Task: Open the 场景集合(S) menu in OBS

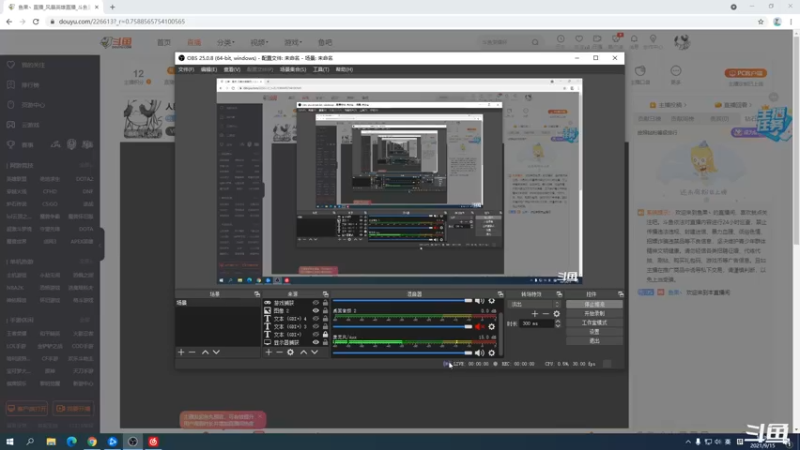Action: pos(293,69)
